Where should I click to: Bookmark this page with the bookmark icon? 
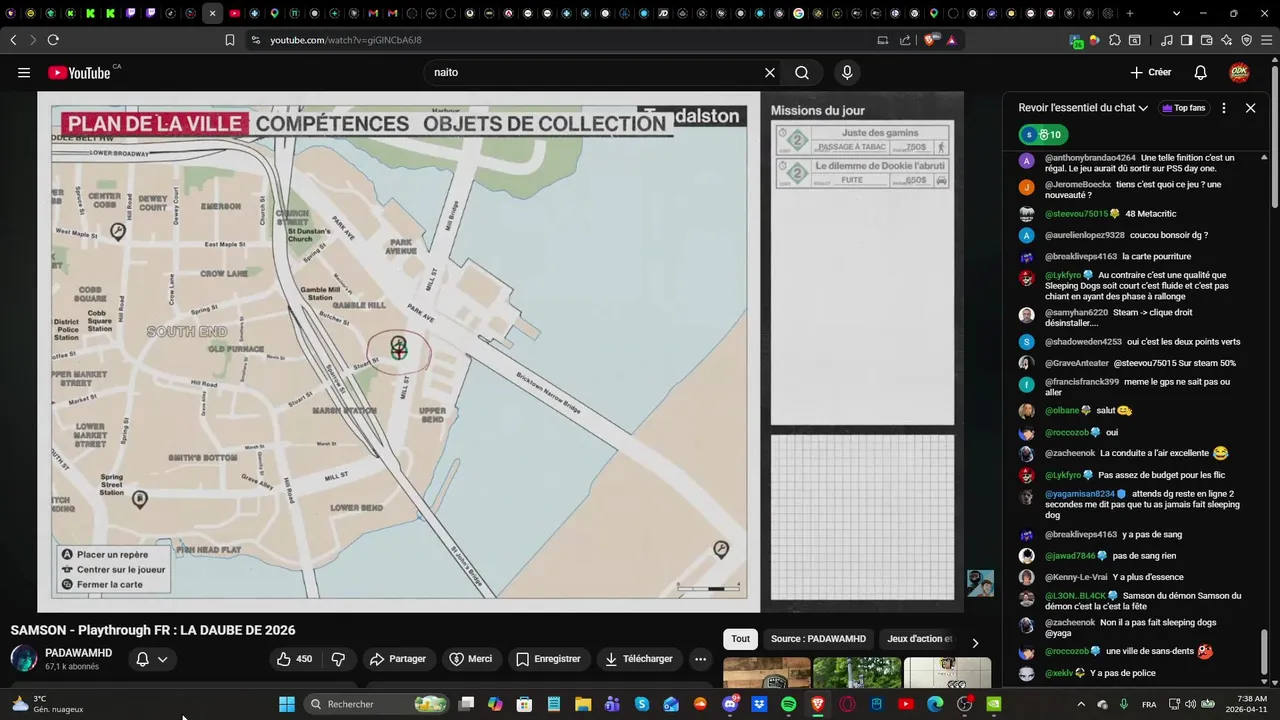[x=230, y=40]
